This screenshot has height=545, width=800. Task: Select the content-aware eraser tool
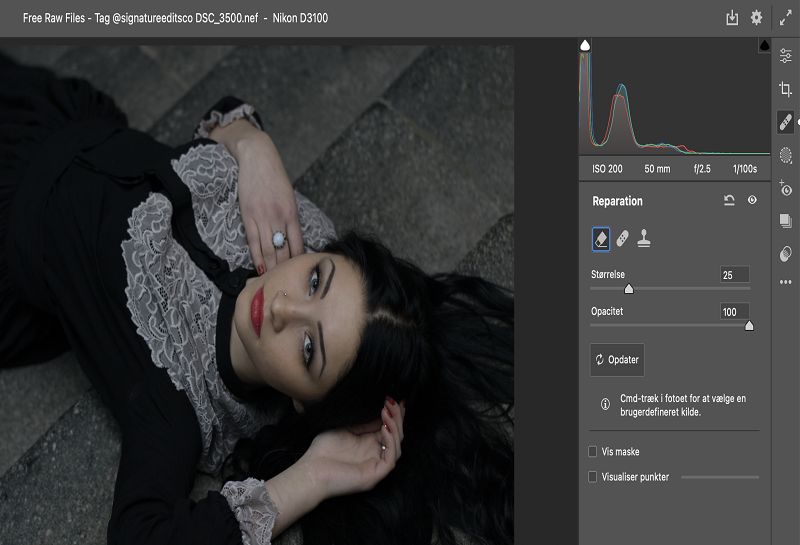(x=601, y=238)
